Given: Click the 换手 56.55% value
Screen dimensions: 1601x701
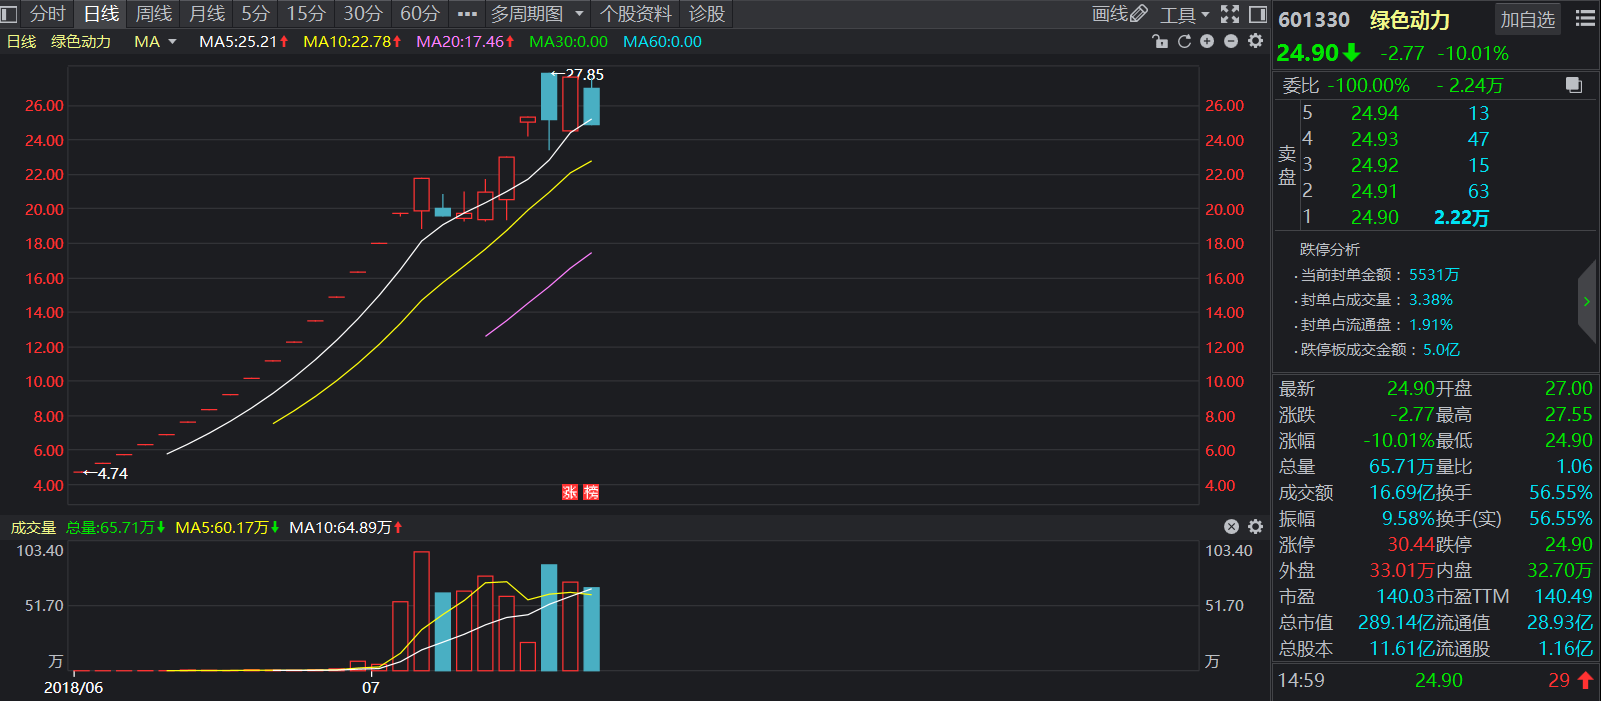Looking at the screenshot, I should click(x=1560, y=492).
